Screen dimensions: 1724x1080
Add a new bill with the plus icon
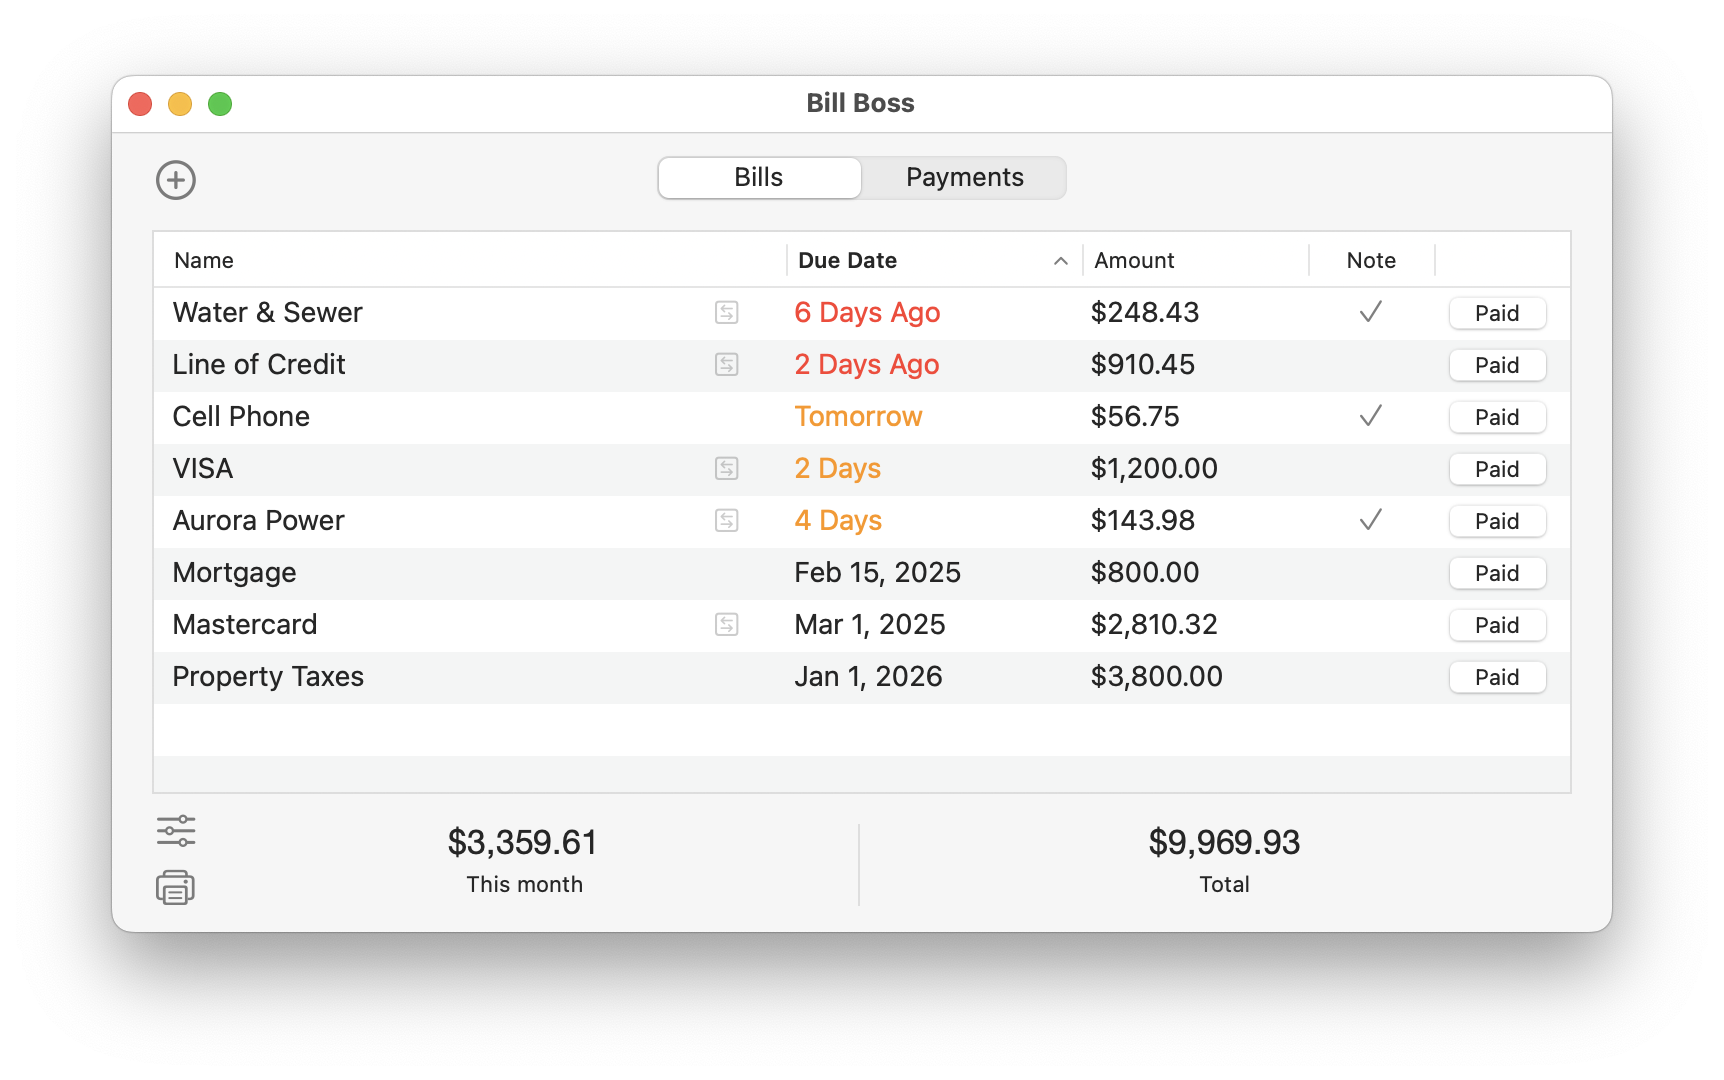click(x=176, y=181)
